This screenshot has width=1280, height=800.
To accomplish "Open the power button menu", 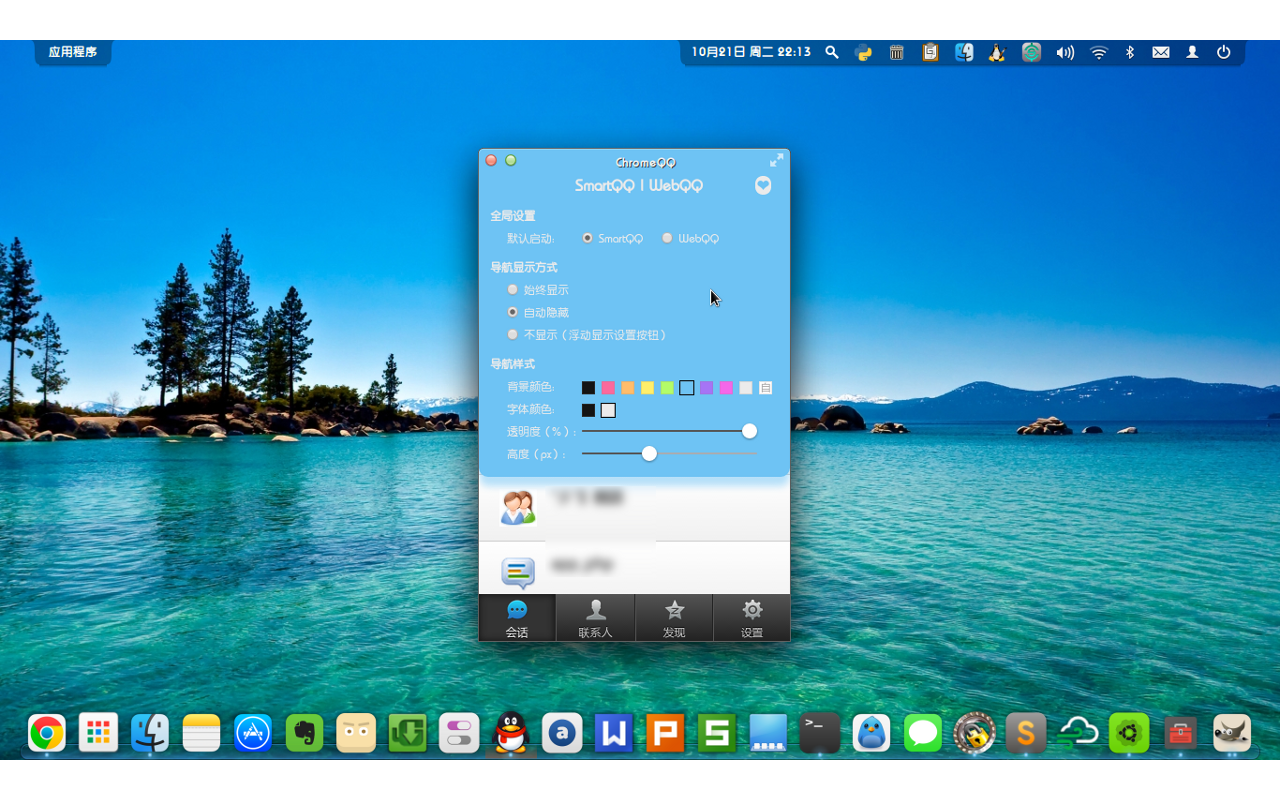I will pyautogui.click(x=1224, y=53).
